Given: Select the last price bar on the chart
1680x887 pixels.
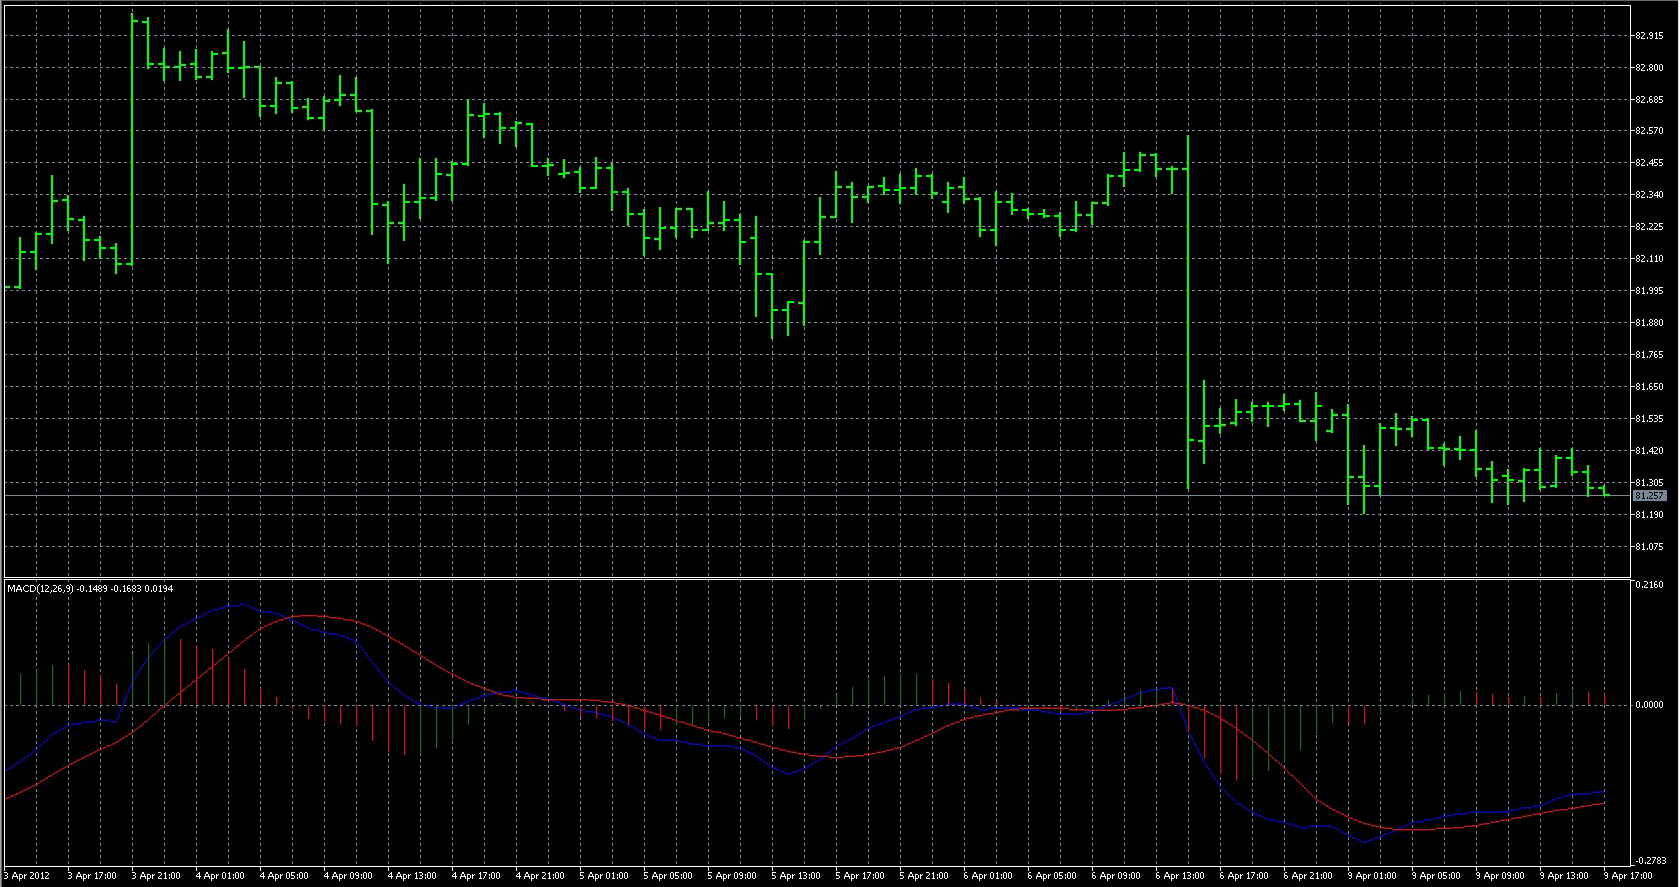Looking at the screenshot, I should pos(1604,489).
